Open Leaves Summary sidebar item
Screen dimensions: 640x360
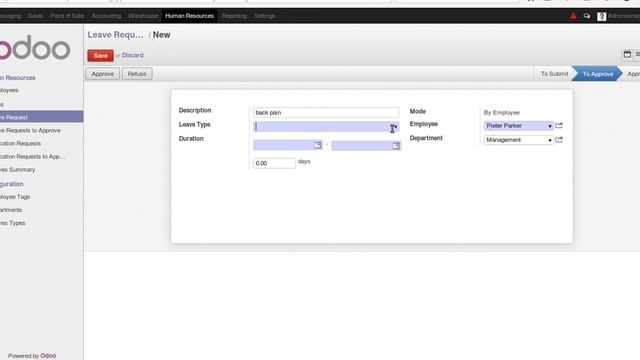18,169
